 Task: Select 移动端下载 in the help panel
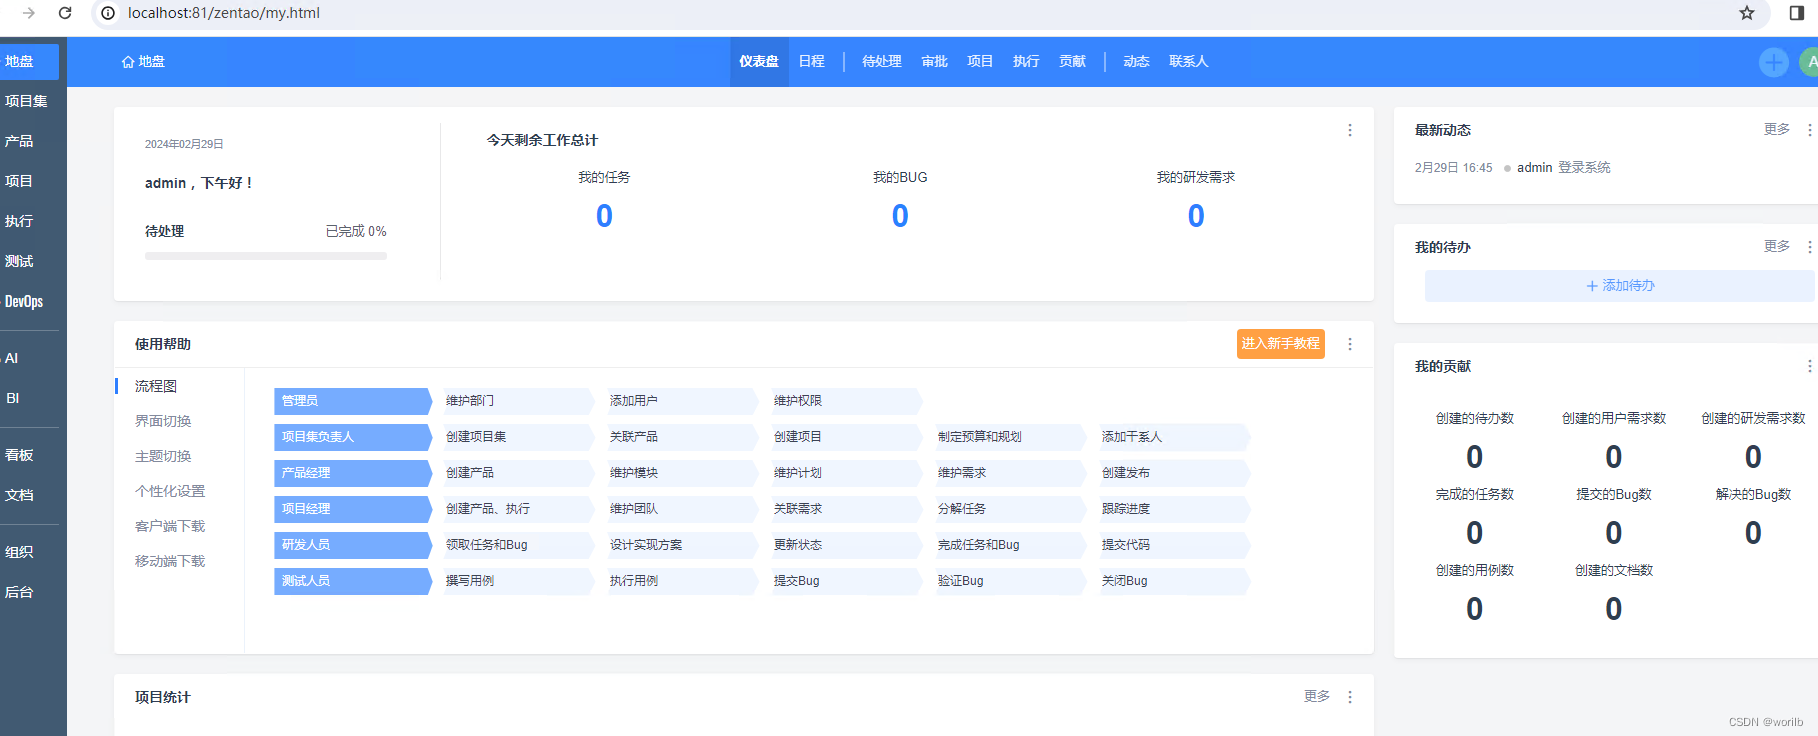coord(170,561)
